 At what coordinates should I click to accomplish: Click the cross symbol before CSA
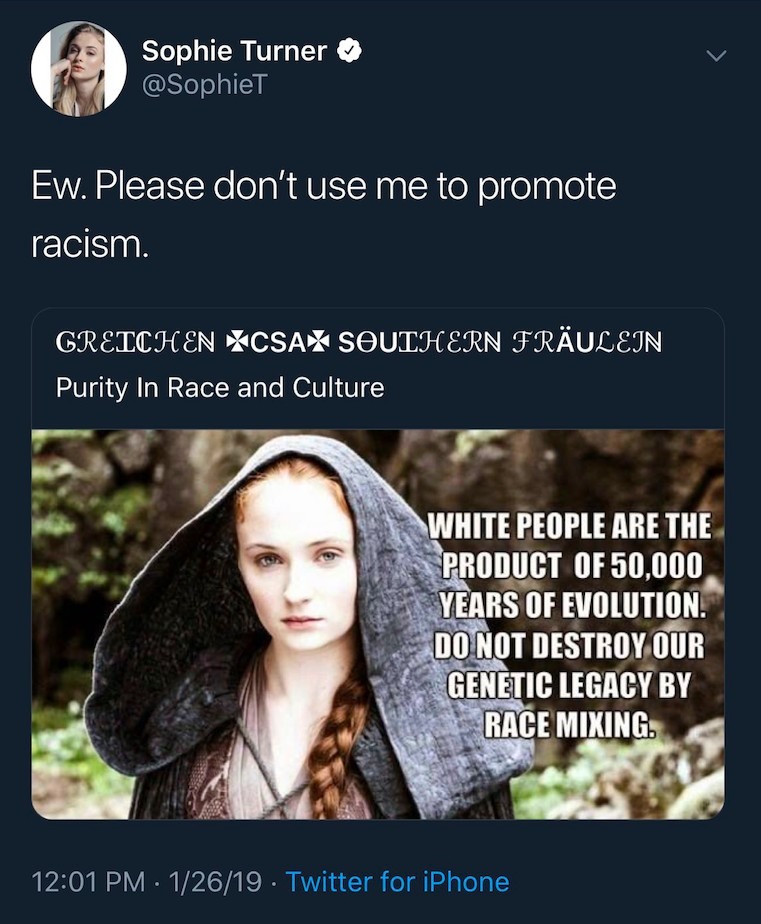[236, 342]
